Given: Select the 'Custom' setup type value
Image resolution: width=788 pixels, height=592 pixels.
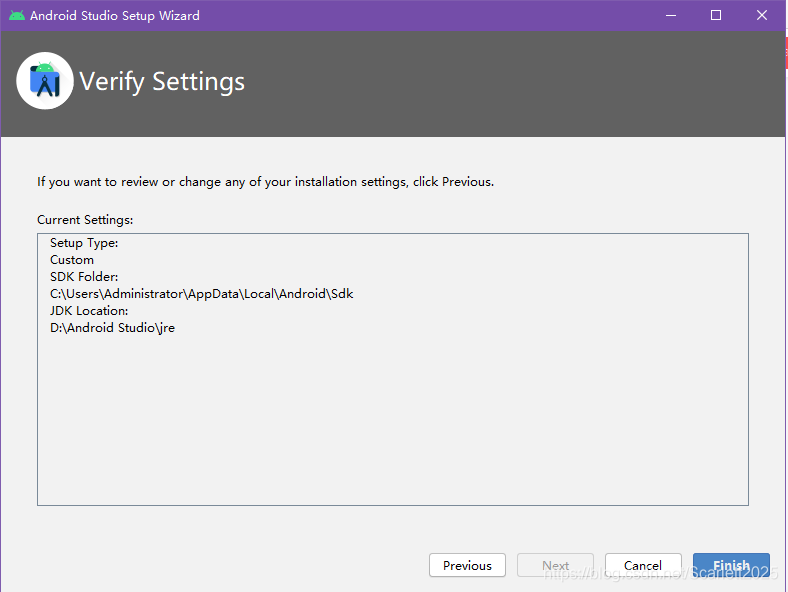Looking at the screenshot, I should point(72,260).
